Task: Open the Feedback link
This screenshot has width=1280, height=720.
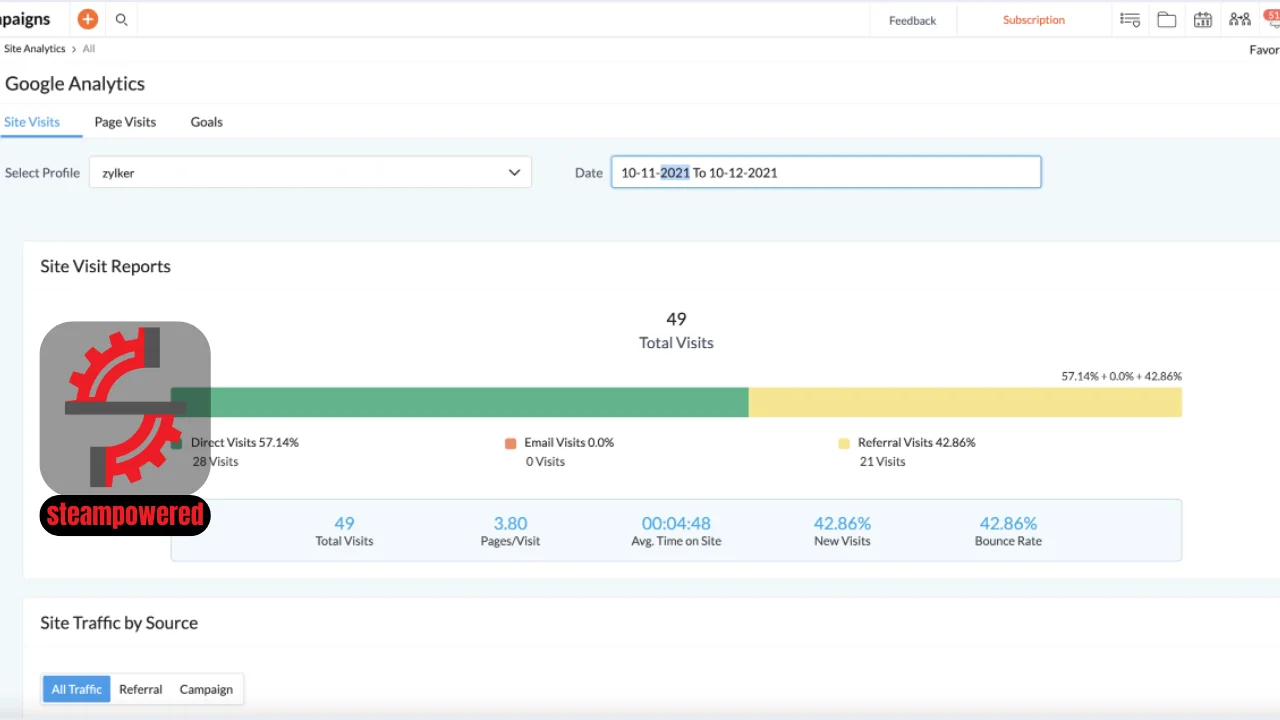Action: pos(912,20)
